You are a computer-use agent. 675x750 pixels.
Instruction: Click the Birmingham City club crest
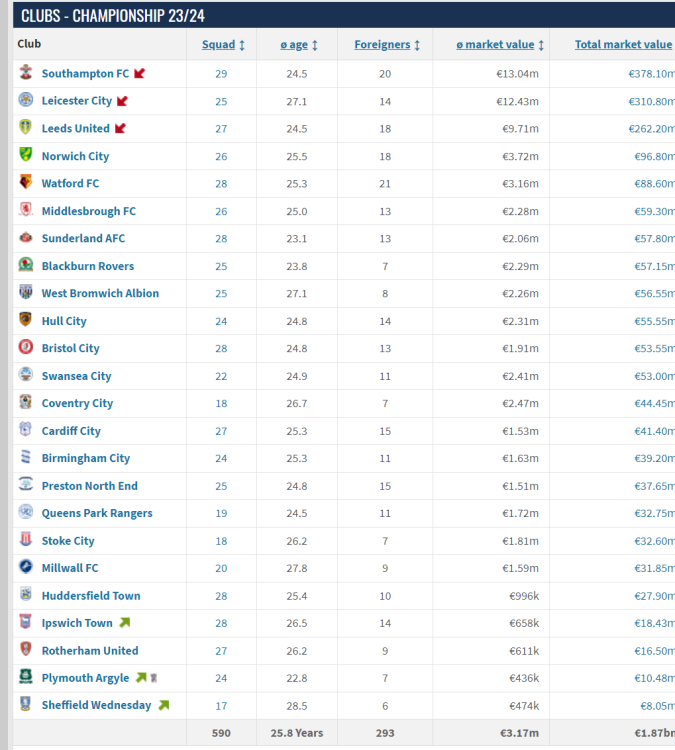click(x=26, y=457)
